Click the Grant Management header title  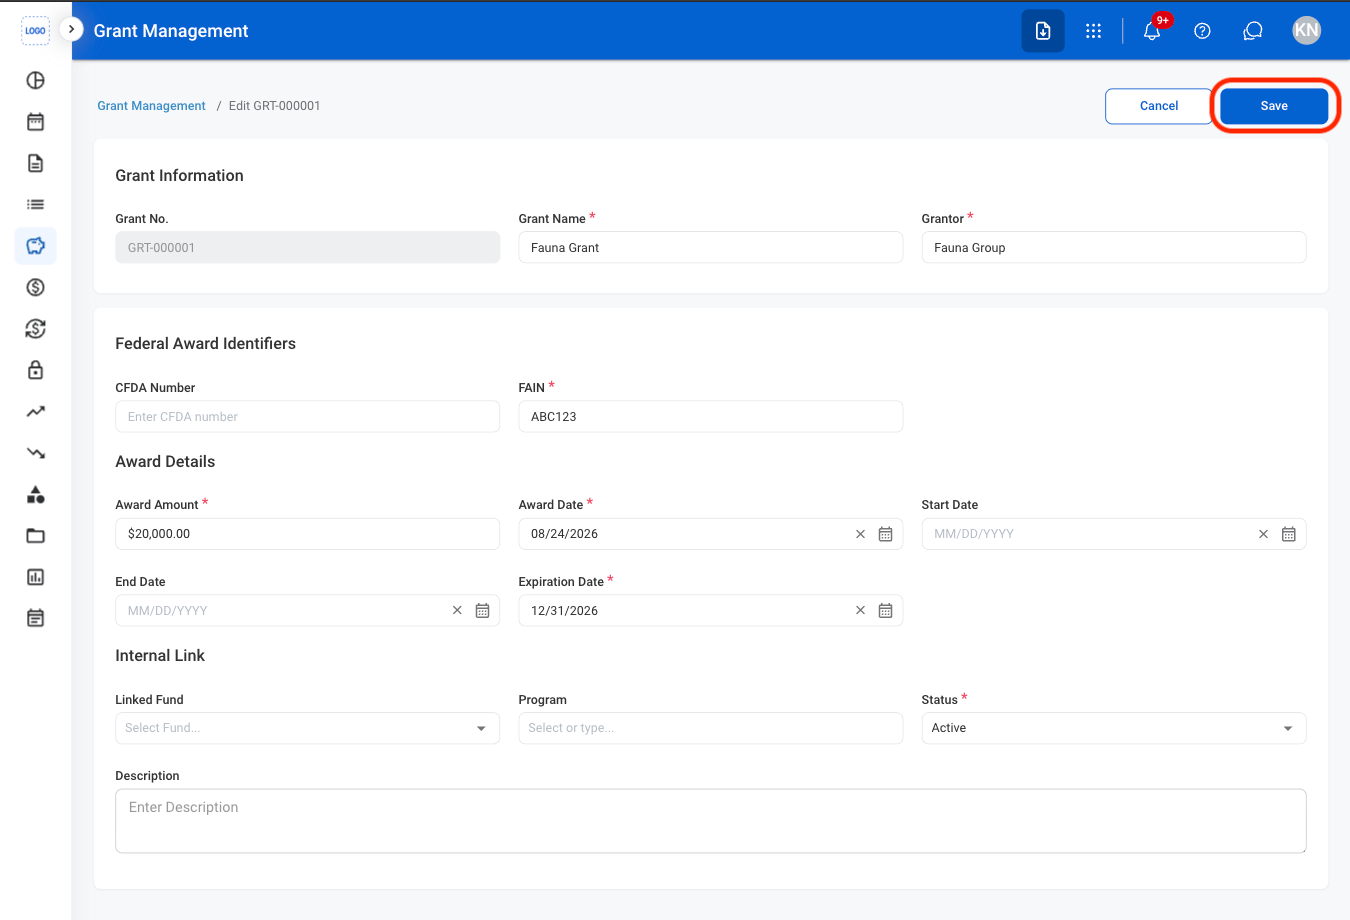[171, 31]
